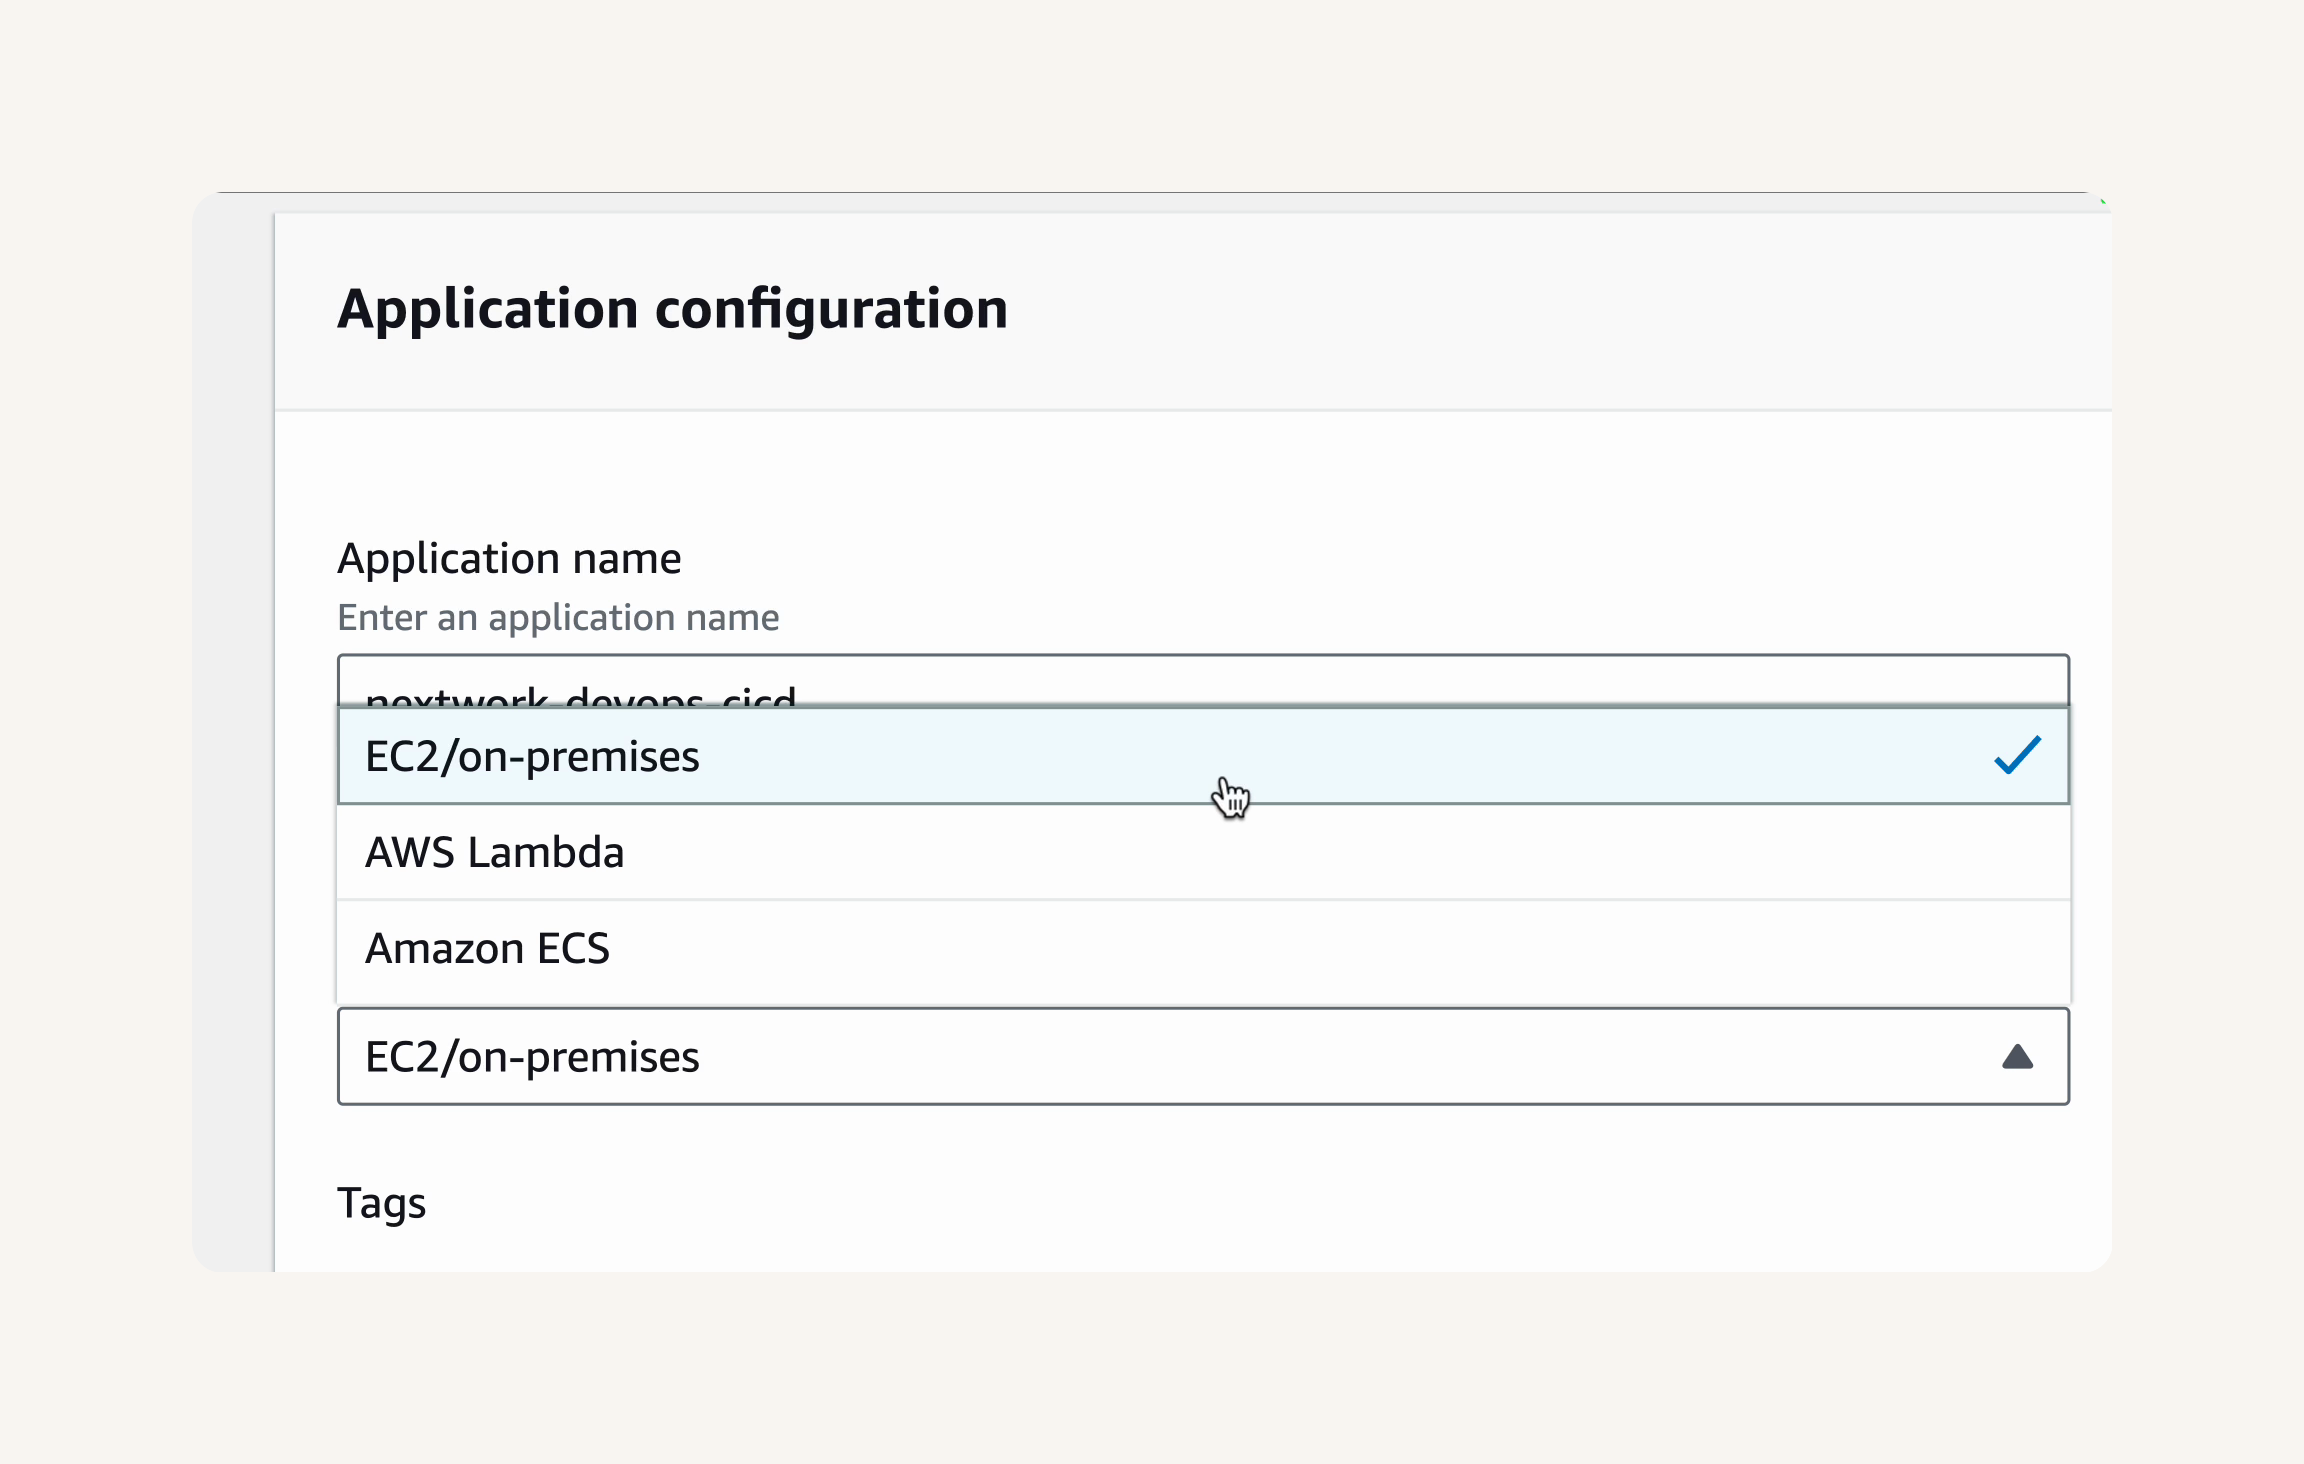Image resolution: width=2304 pixels, height=1464 pixels.
Task: Collapse the compute platform dropdown
Action: (1203, 1056)
